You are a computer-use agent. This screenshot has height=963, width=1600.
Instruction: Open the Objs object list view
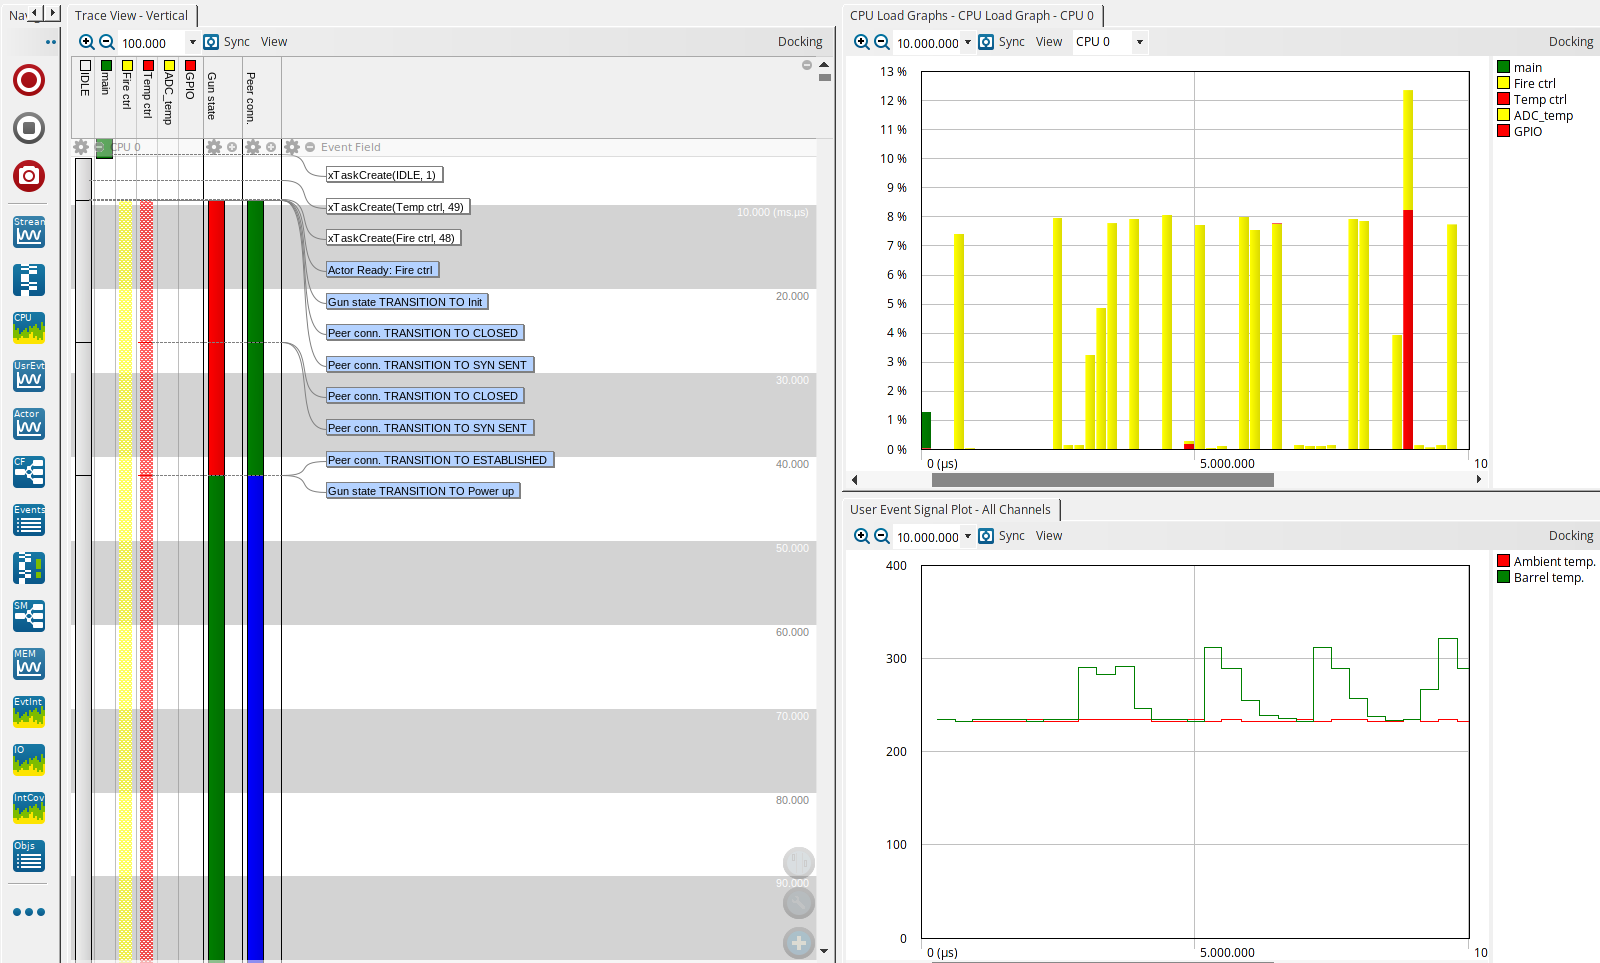click(28, 856)
